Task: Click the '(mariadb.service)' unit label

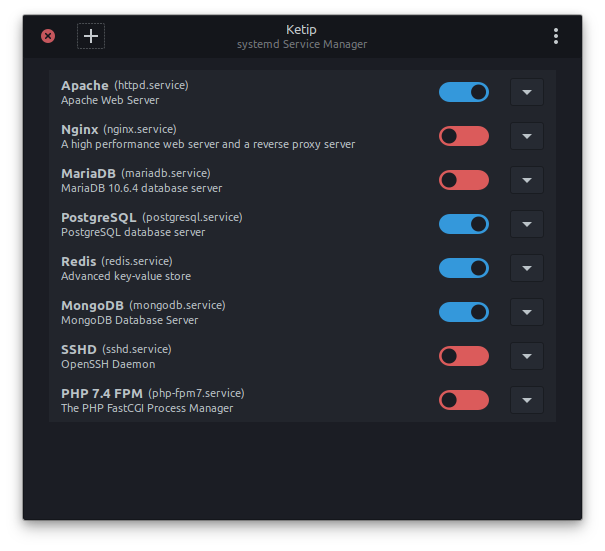Action: (x=166, y=173)
